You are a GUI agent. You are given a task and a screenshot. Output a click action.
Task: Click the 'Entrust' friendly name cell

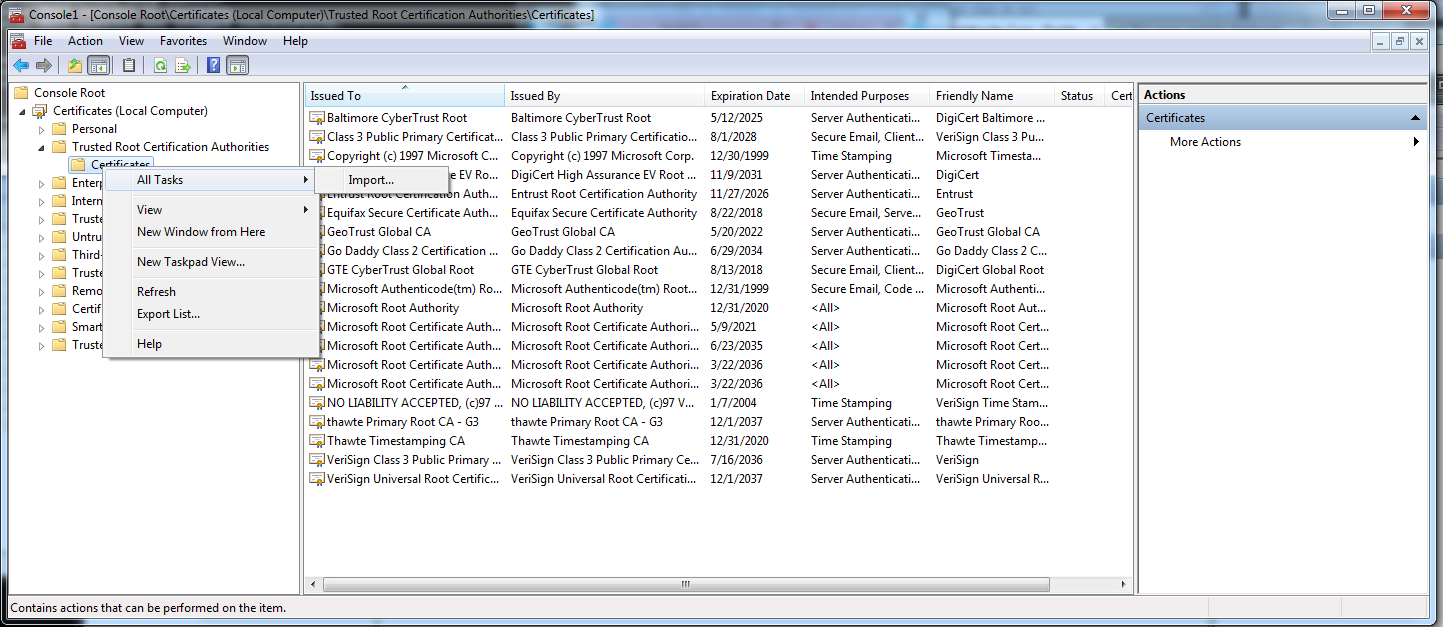click(x=955, y=194)
